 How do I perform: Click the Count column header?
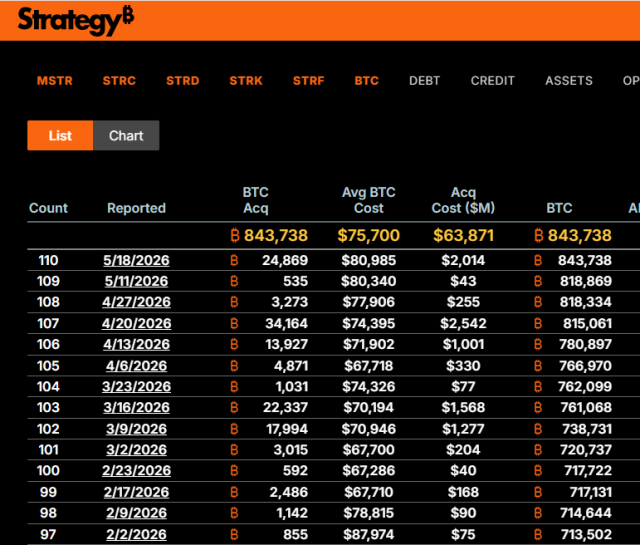coord(48,208)
